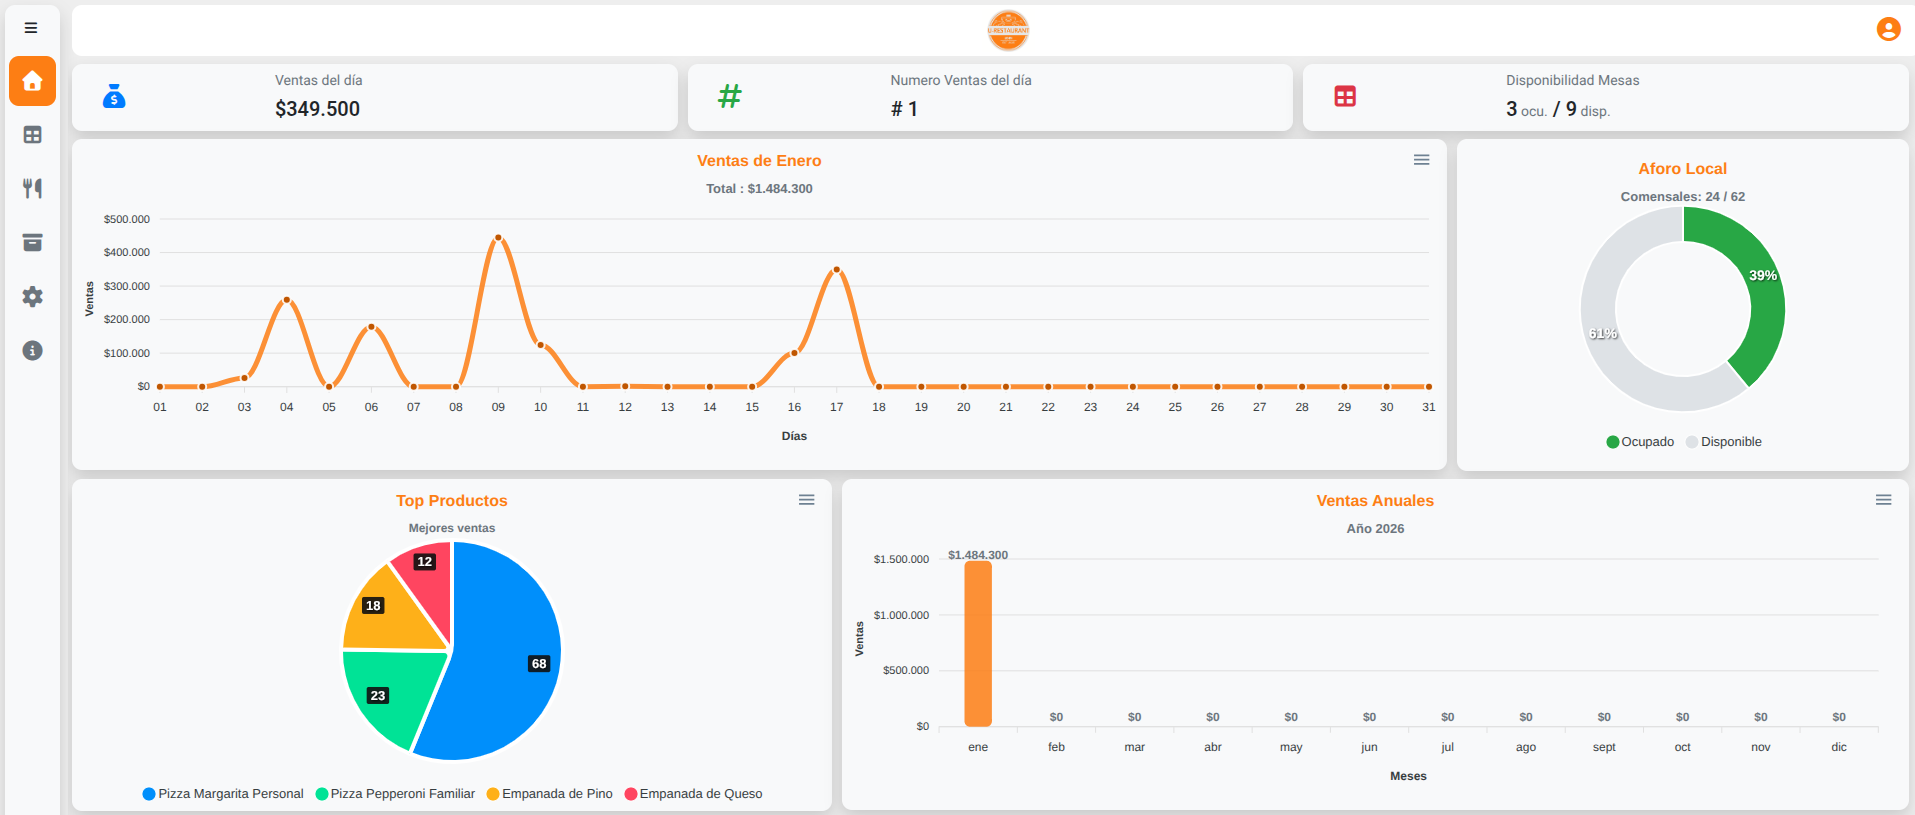1915x815 pixels.
Task: Open the settings gear icon
Action: pyautogui.click(x=32, y=297)
